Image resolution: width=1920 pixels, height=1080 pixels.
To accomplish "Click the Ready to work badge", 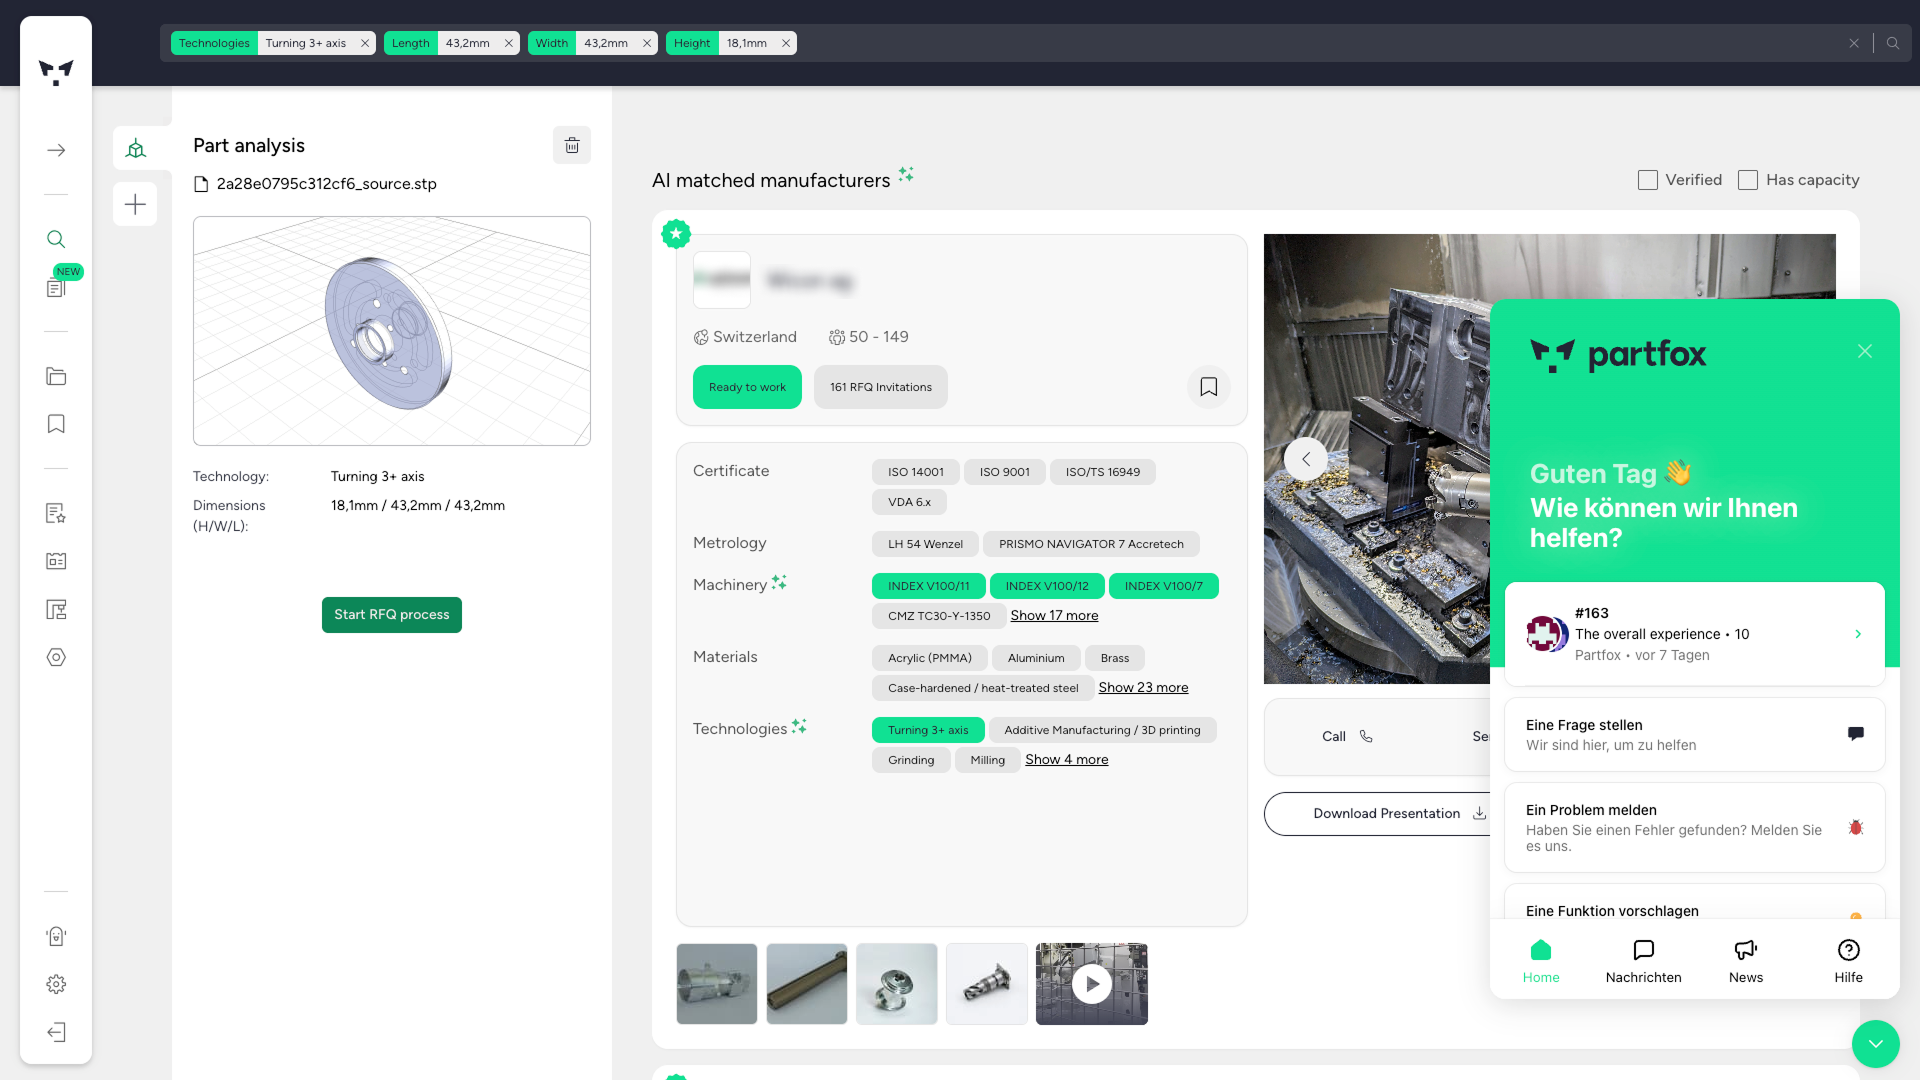I will 747,387.
